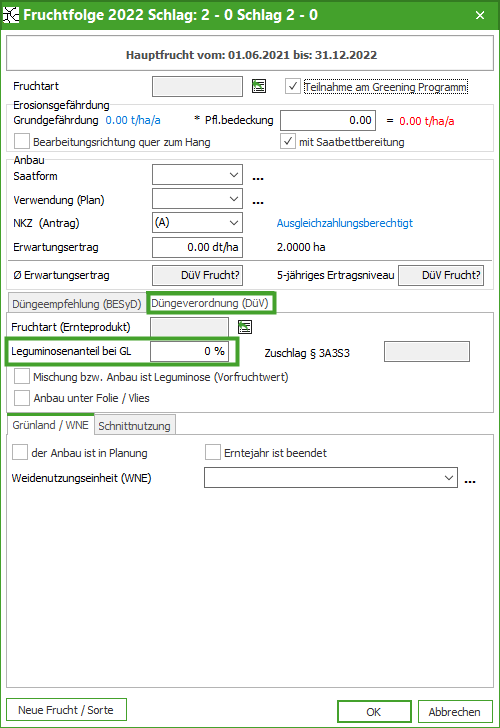Open the Fruchtart (Ernteprodukt) selection icon

point(245,327)
